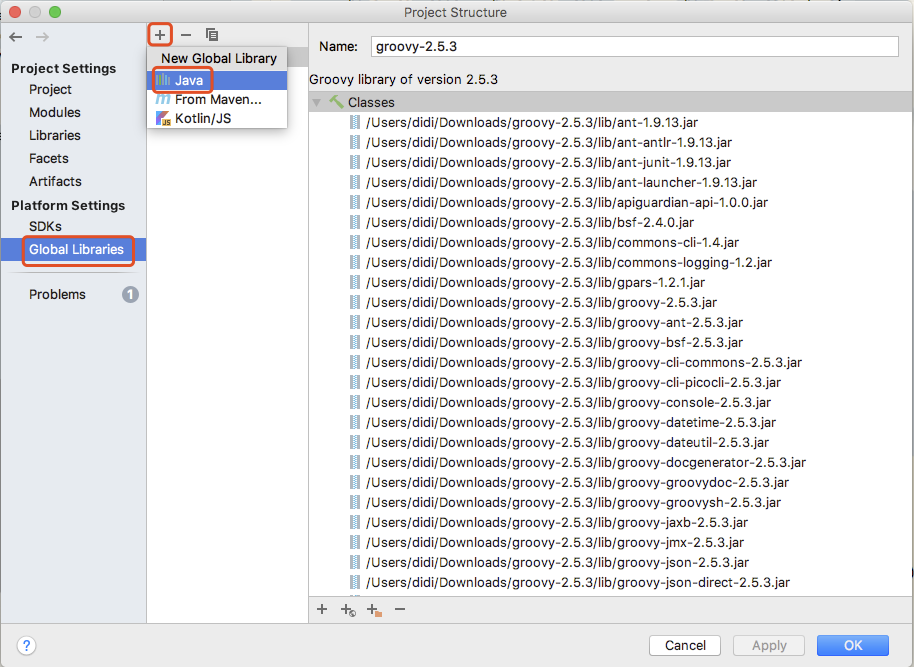Click the jar icon for gpars-1.2.1.jar

pos(354,282)
